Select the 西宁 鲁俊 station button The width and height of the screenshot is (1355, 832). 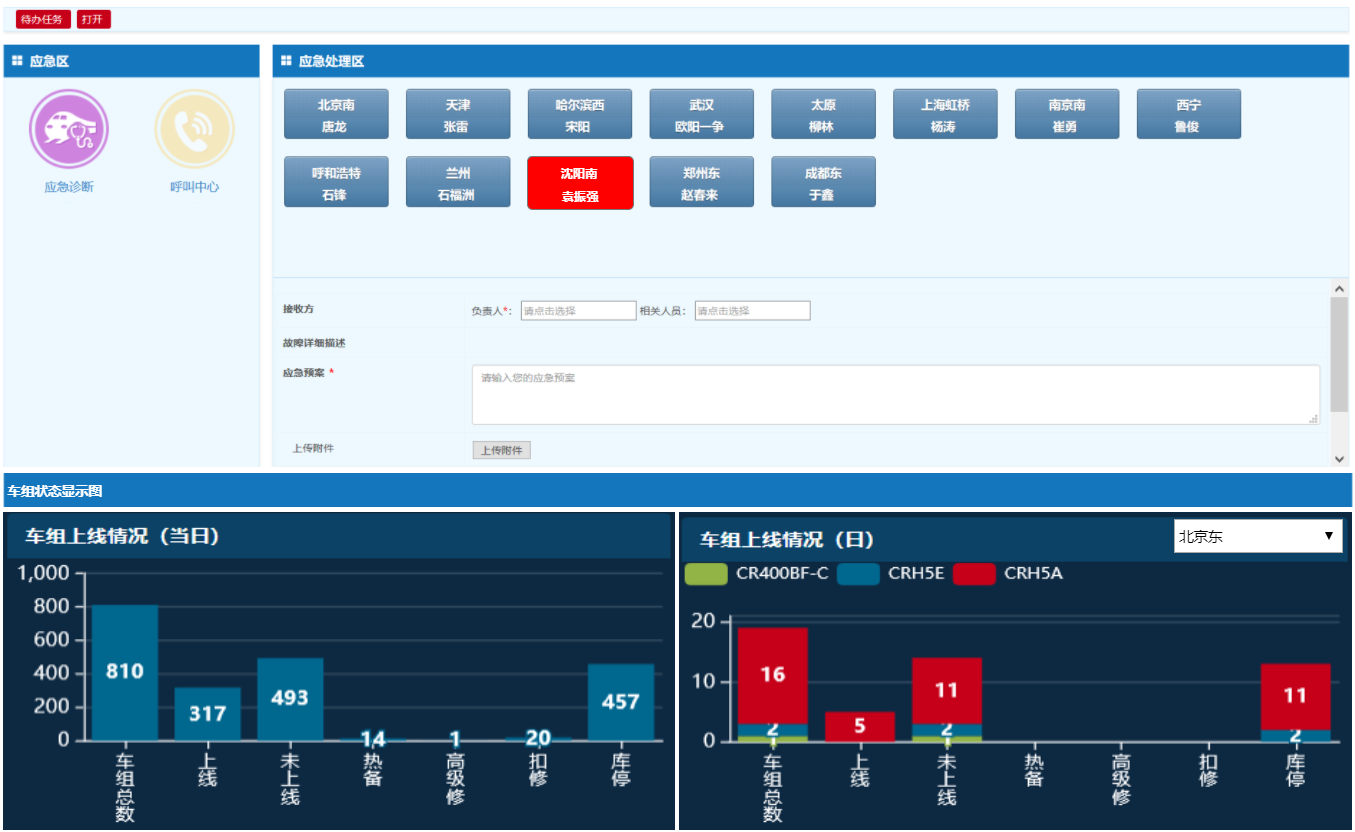click(x=1189, y=114)
